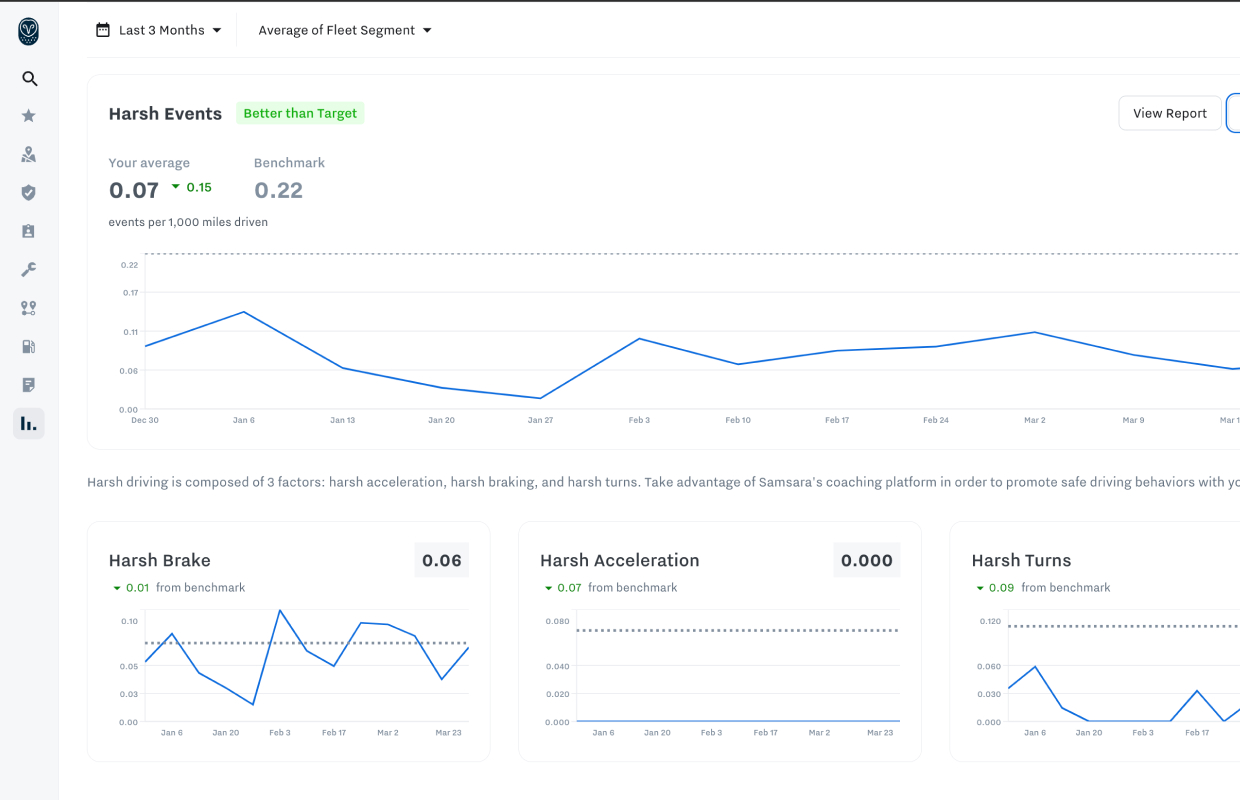Open the maintenance wrench icon

pos(29,270)
